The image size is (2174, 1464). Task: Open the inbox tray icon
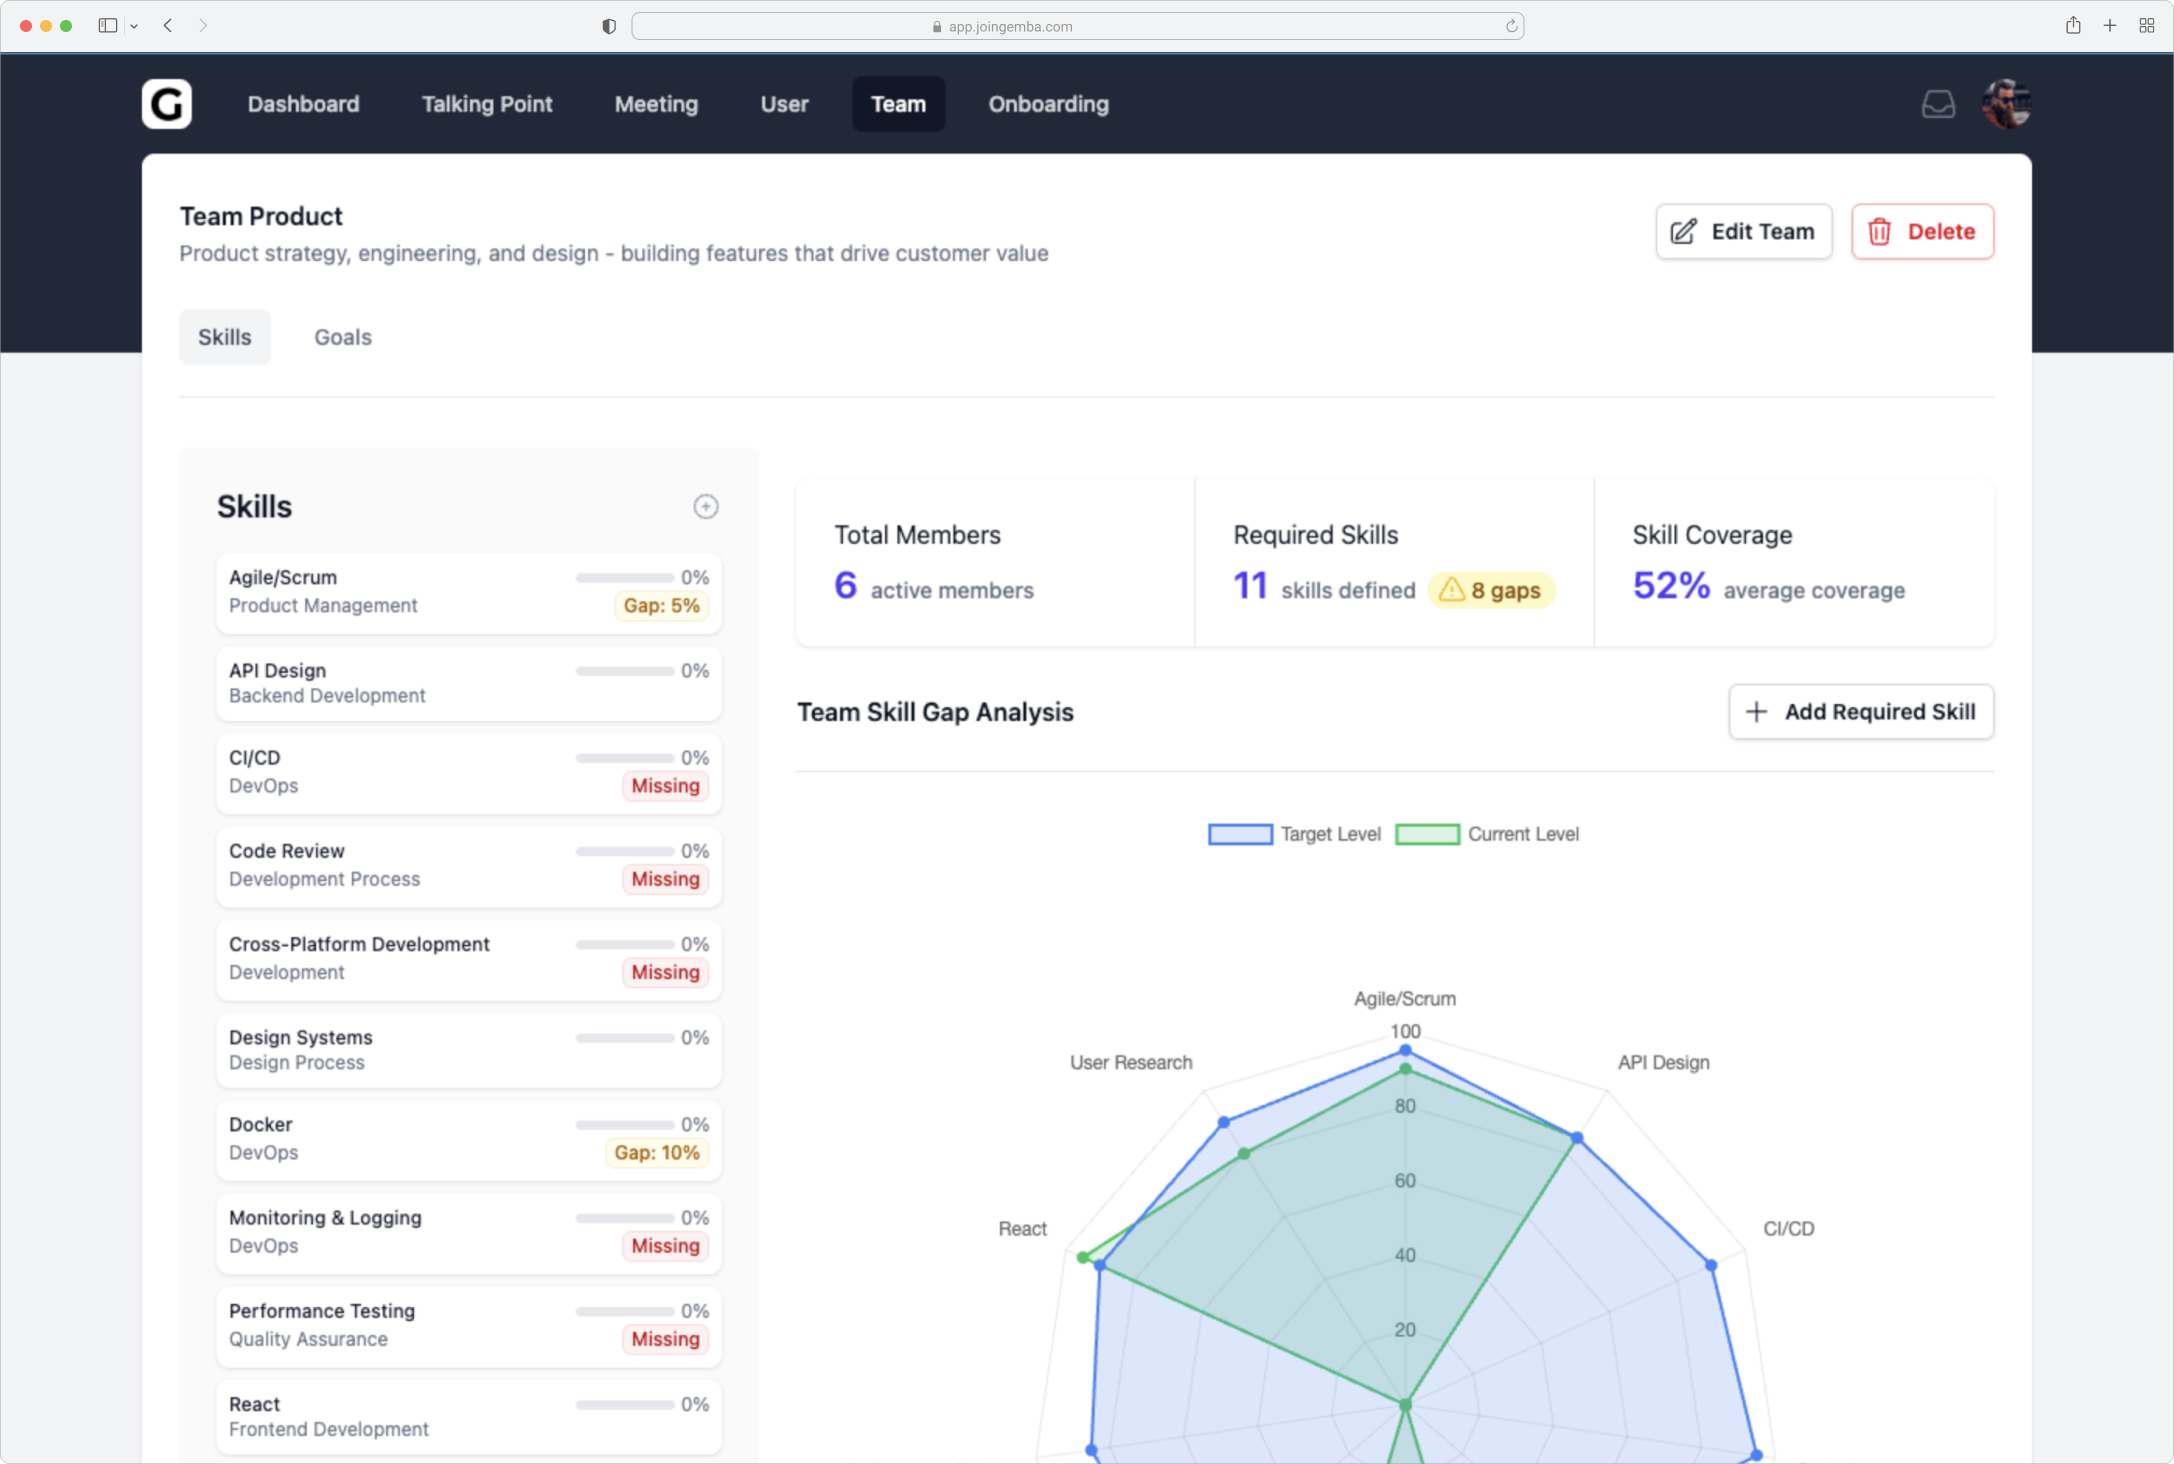tap(1938, 104)
